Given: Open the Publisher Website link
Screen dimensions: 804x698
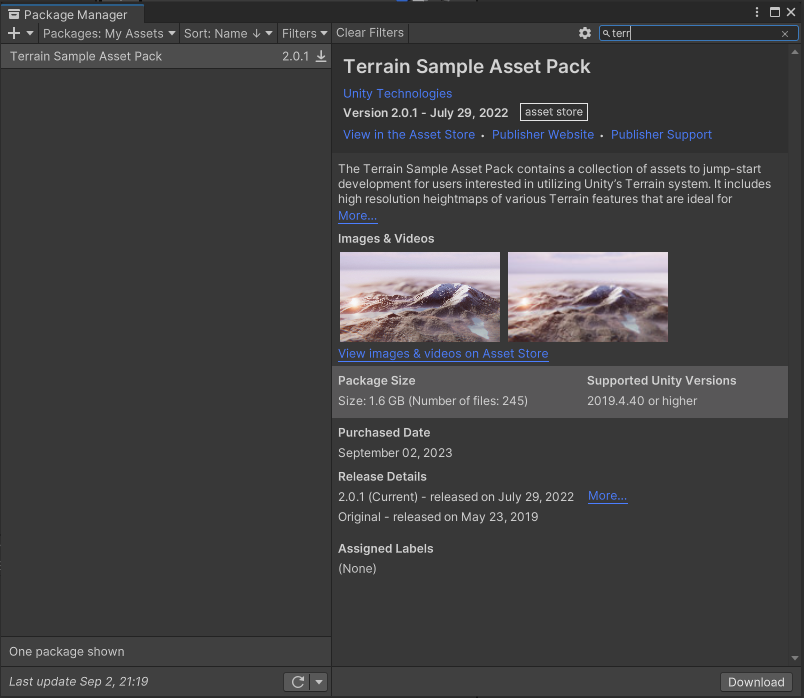Looking at the screenshot, I should 542,134.
